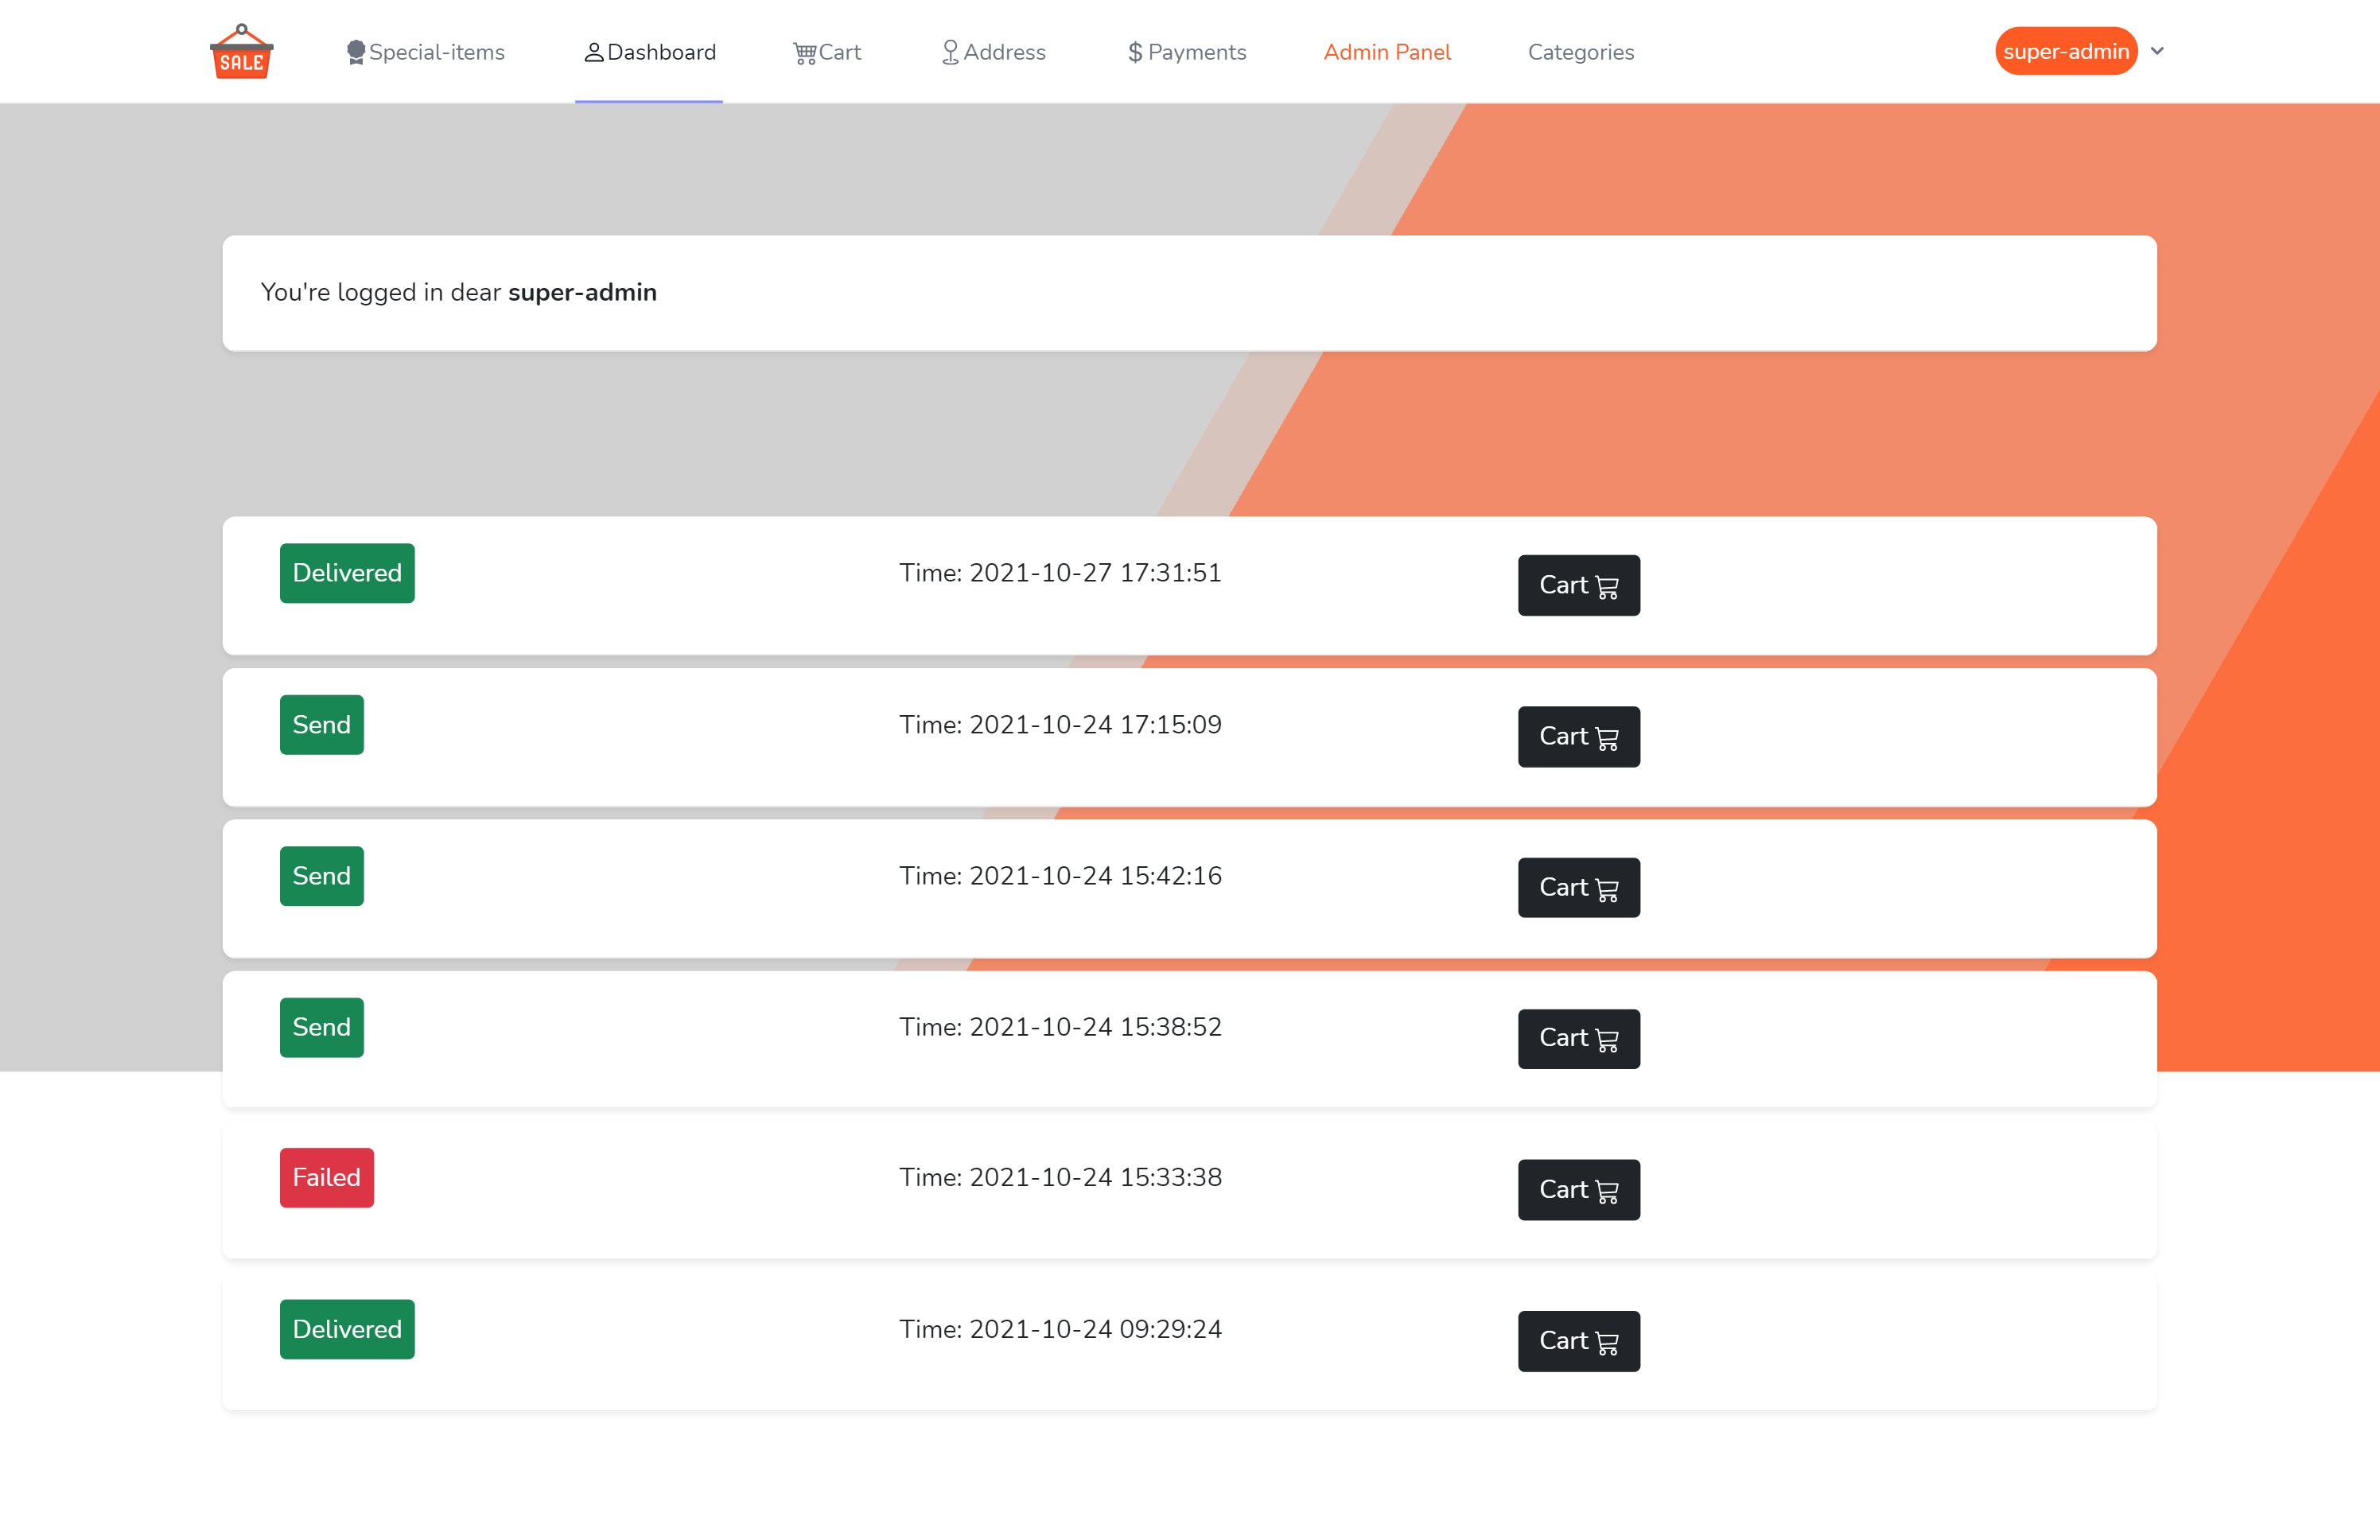View cart for the Failed order
Screen dimensions: 2380x1540
(x=1578, y=1189)
